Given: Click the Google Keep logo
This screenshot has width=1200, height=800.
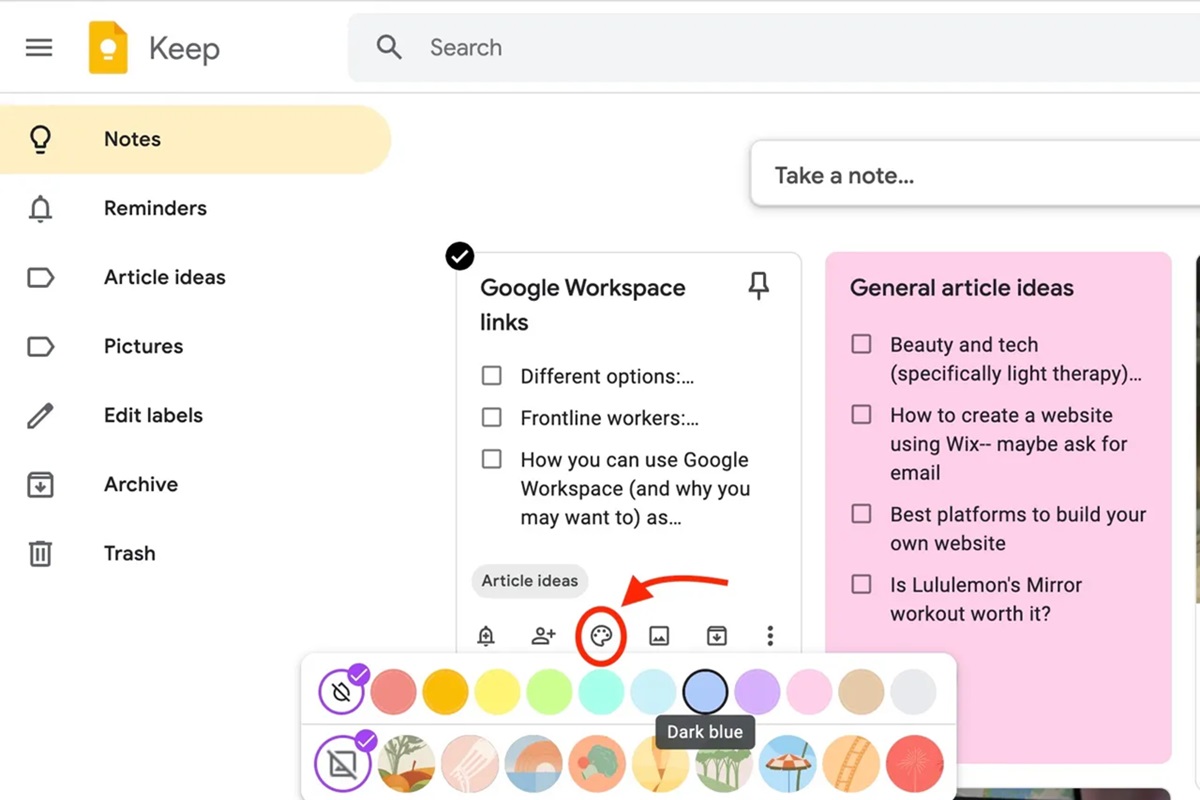Looking at the screenshot, I should point(108,47).
